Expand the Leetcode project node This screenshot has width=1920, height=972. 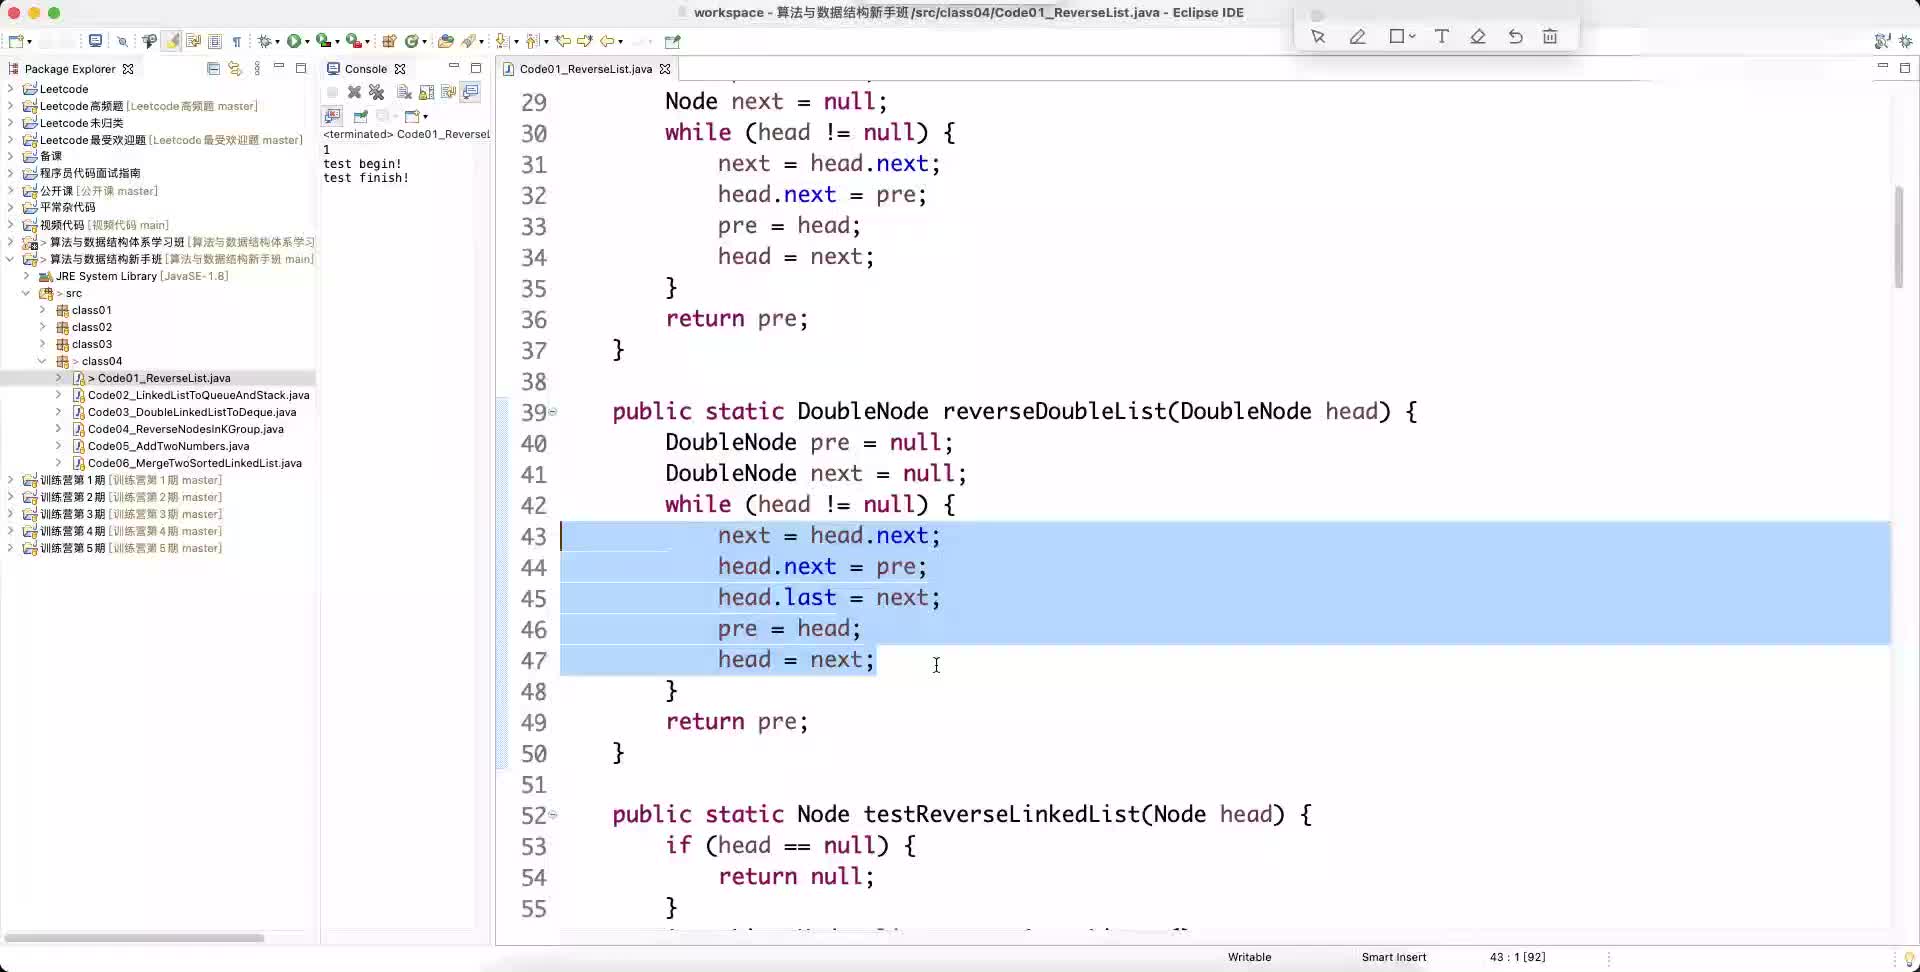coord(10,89)
